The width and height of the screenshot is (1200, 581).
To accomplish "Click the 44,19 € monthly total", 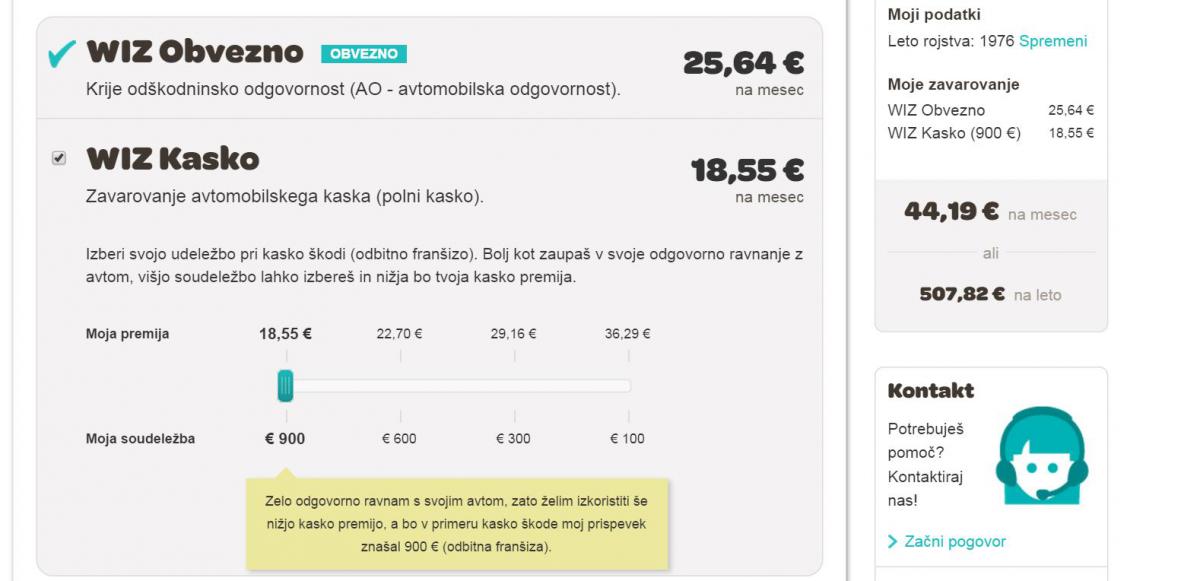I will coord(951,211).
